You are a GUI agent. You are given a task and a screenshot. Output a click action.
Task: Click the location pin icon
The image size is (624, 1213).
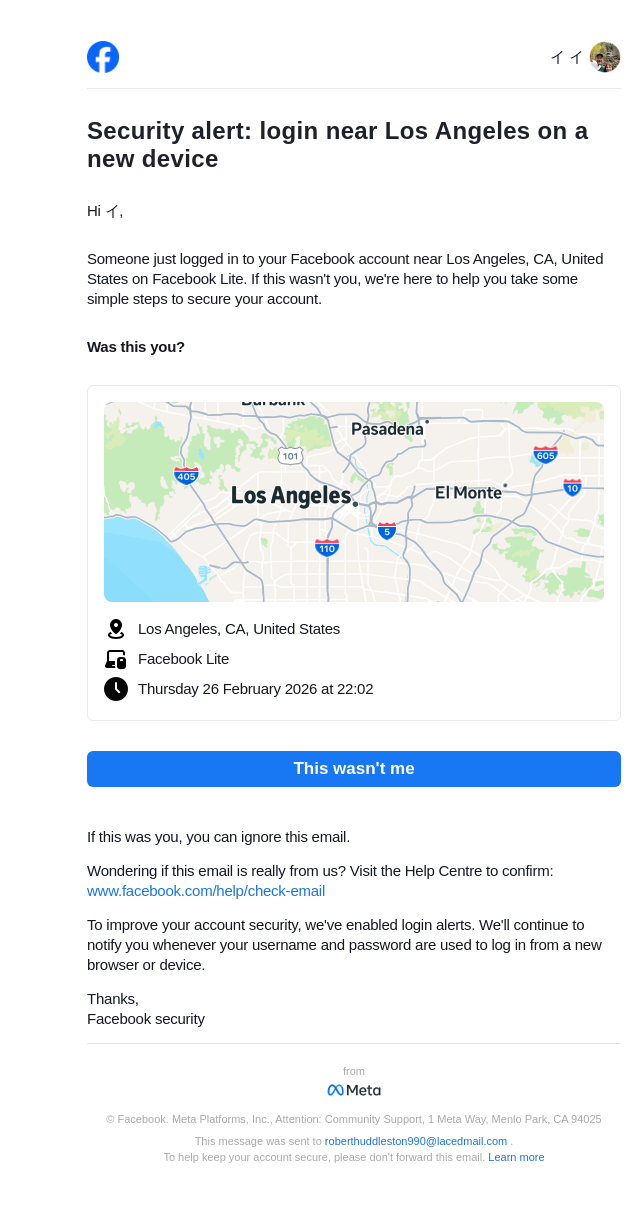coord(116,629)
